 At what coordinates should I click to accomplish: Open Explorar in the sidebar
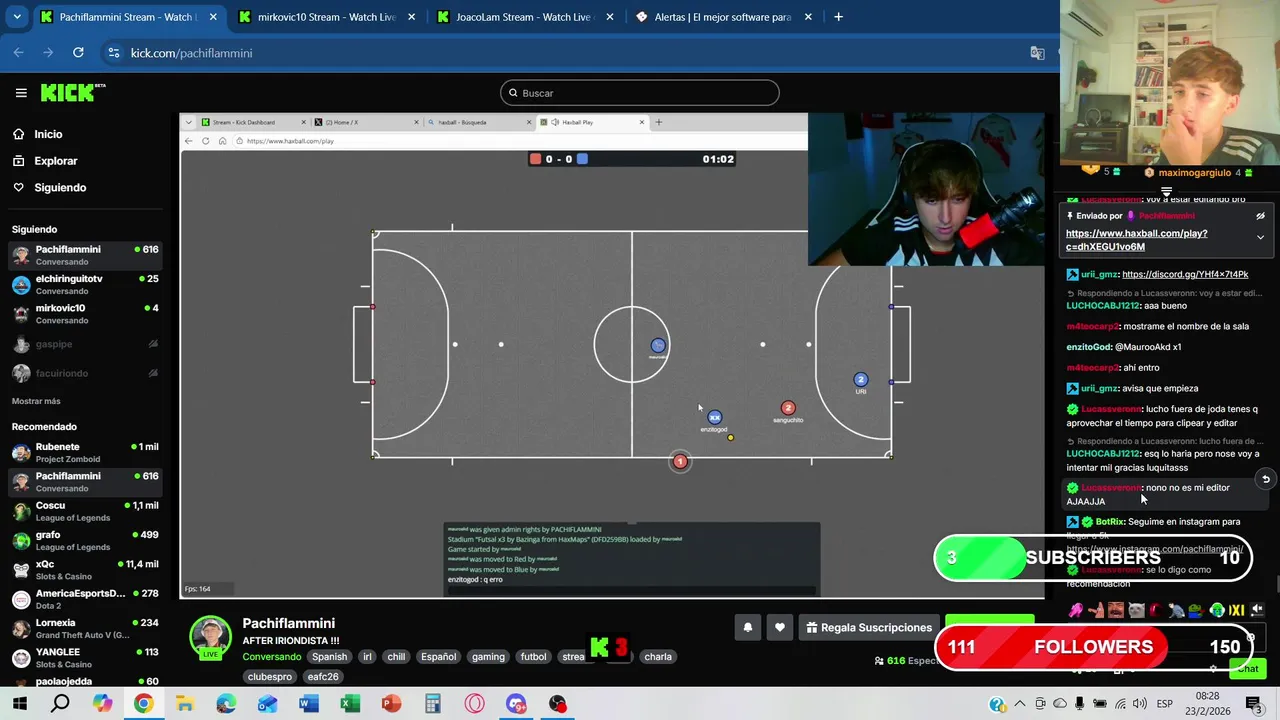click(55, 161)
